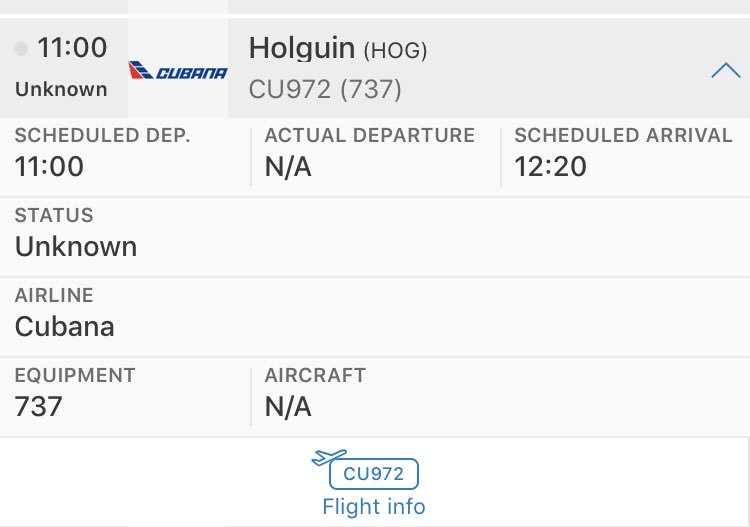The width and height of the screenshot is (750, 527).
Task: Click the Unknown status label under time
Action: (61, 89)
